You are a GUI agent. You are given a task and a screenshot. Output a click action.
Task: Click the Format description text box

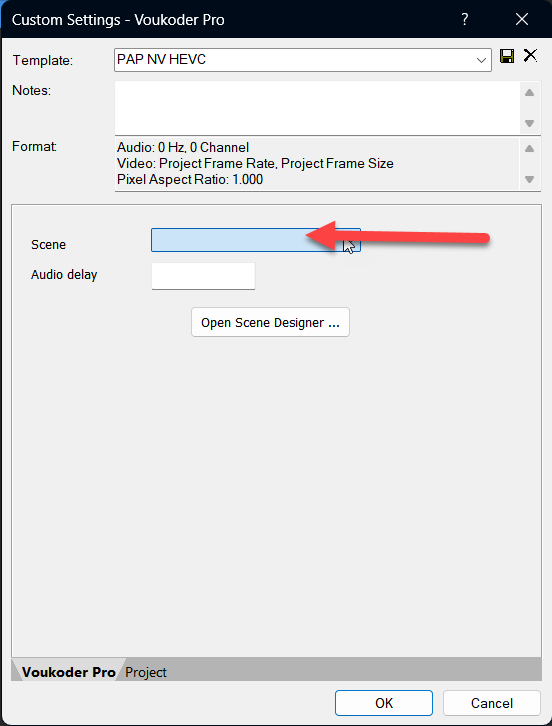coord(317,164)
